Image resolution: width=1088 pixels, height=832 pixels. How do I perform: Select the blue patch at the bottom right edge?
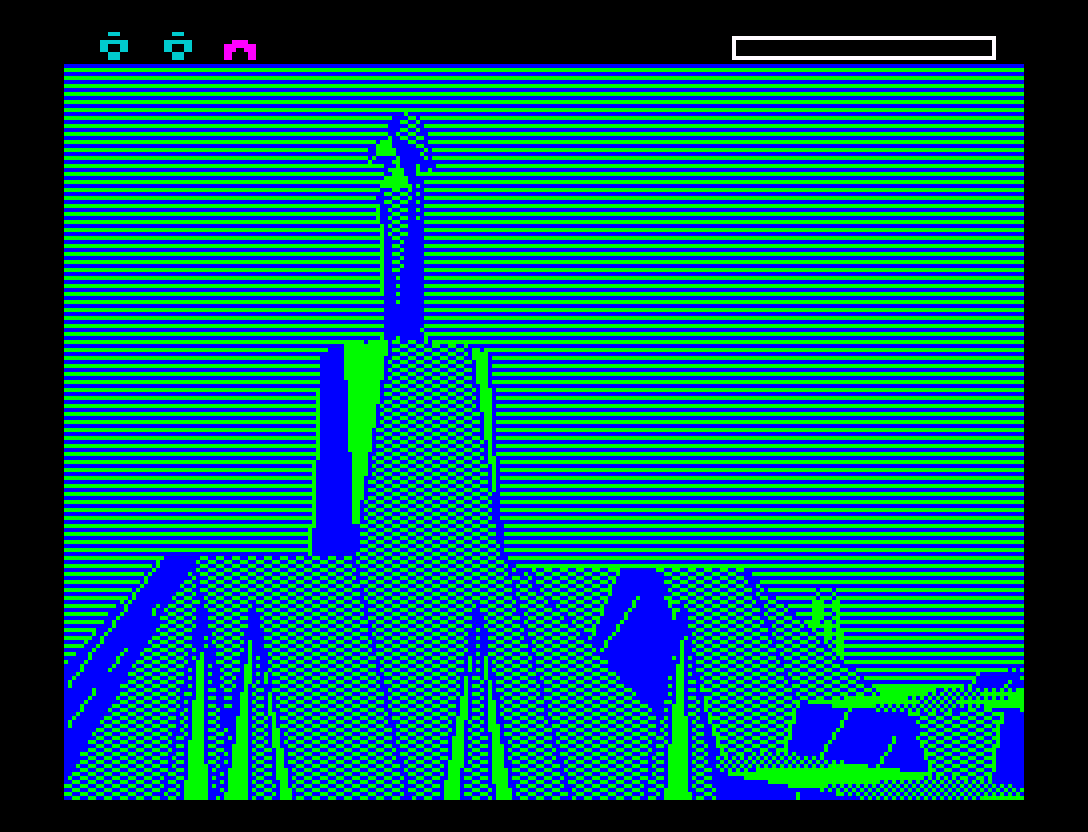coord(1010,748)
